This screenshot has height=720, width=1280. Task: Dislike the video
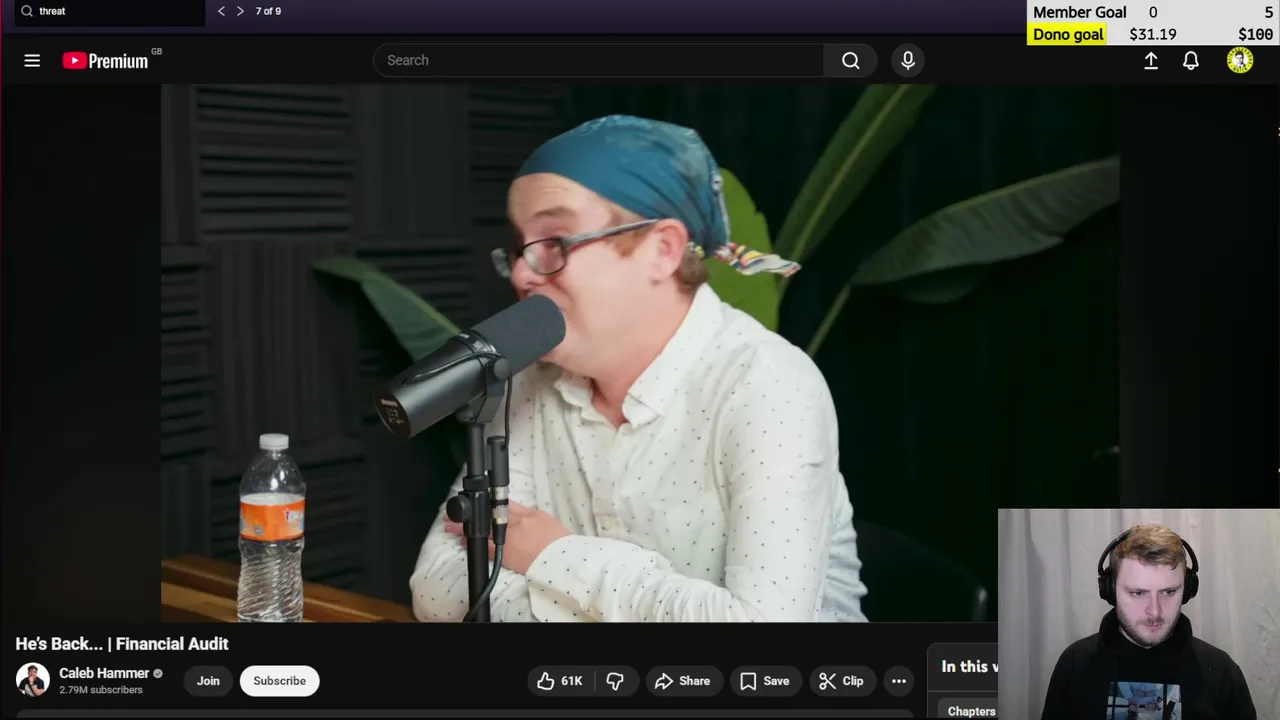tap(615, 681)
